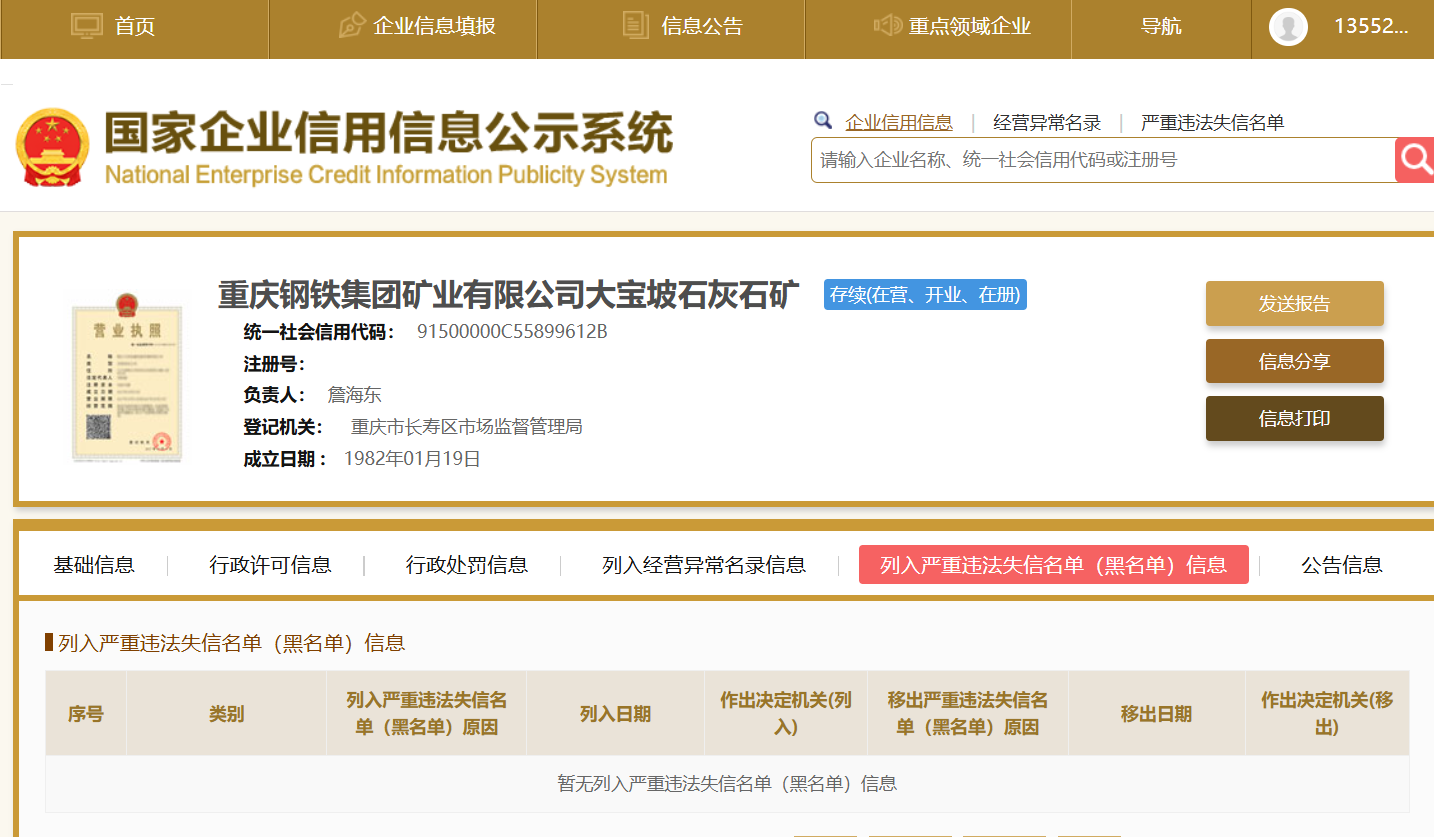Open 重点领域企业 in top navigation
The width and height of the screenshot is (1434, 837).
969,26
